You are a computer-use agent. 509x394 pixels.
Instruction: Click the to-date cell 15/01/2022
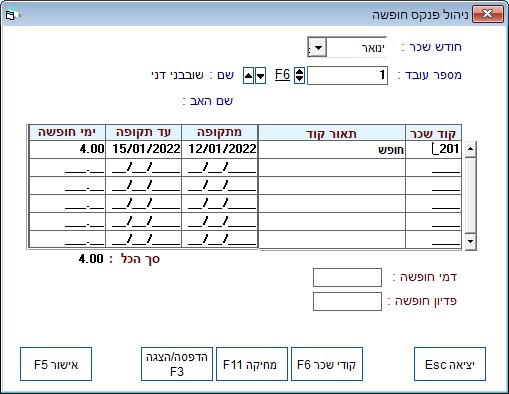tap(144, 149)
